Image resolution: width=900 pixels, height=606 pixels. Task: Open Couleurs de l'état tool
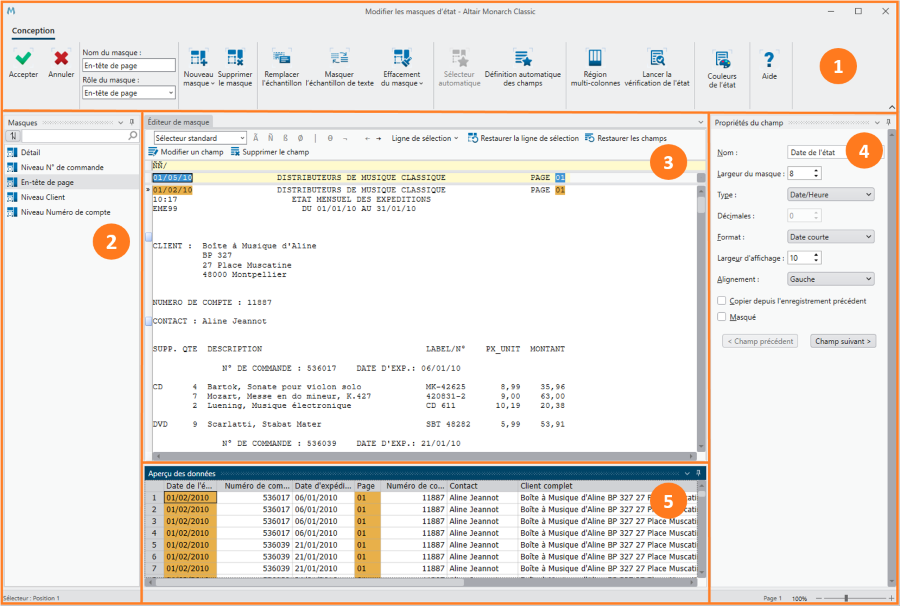[722, 60]
